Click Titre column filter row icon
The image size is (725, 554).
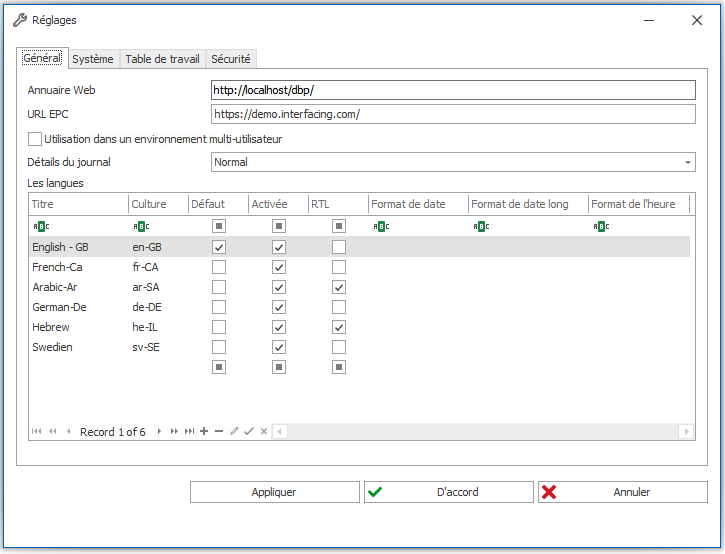tap(40, 226)
